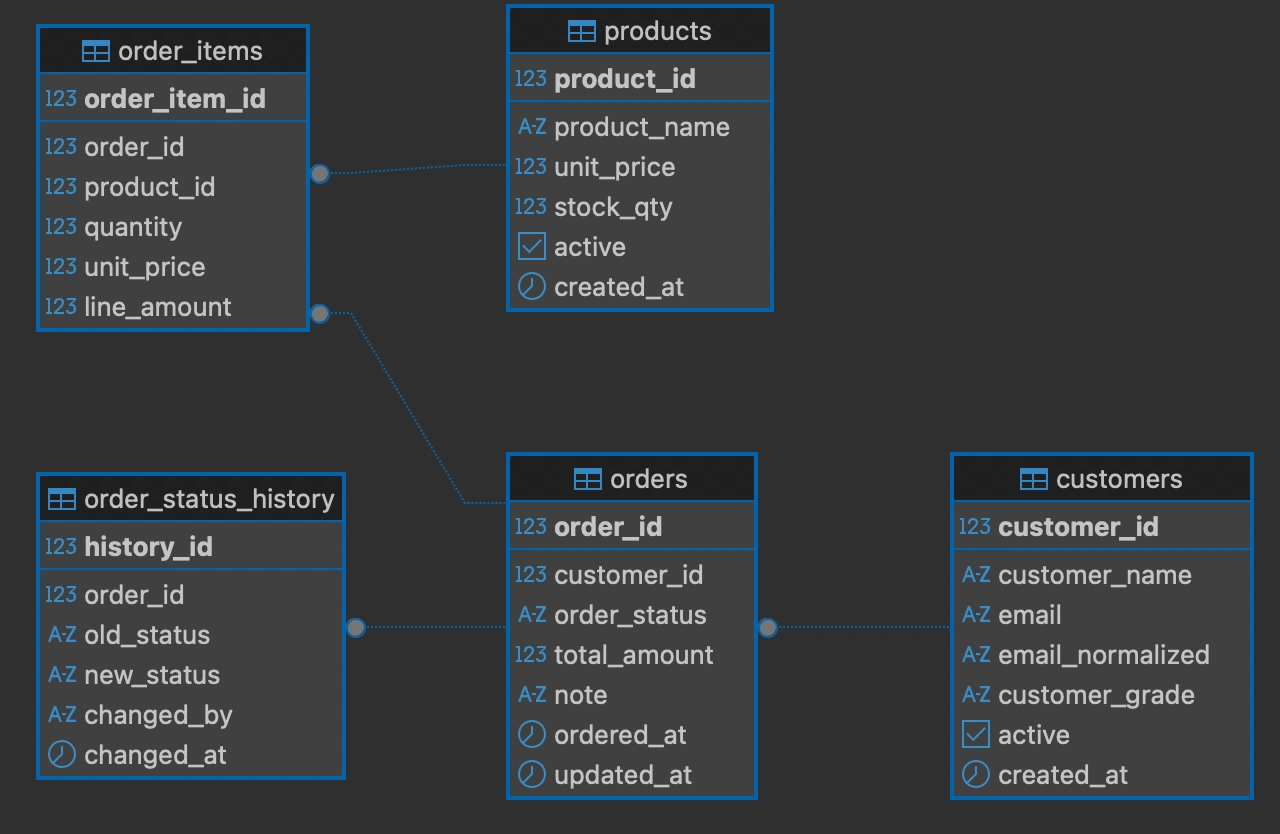Click the text type icon beside old_status

[61, 634]
